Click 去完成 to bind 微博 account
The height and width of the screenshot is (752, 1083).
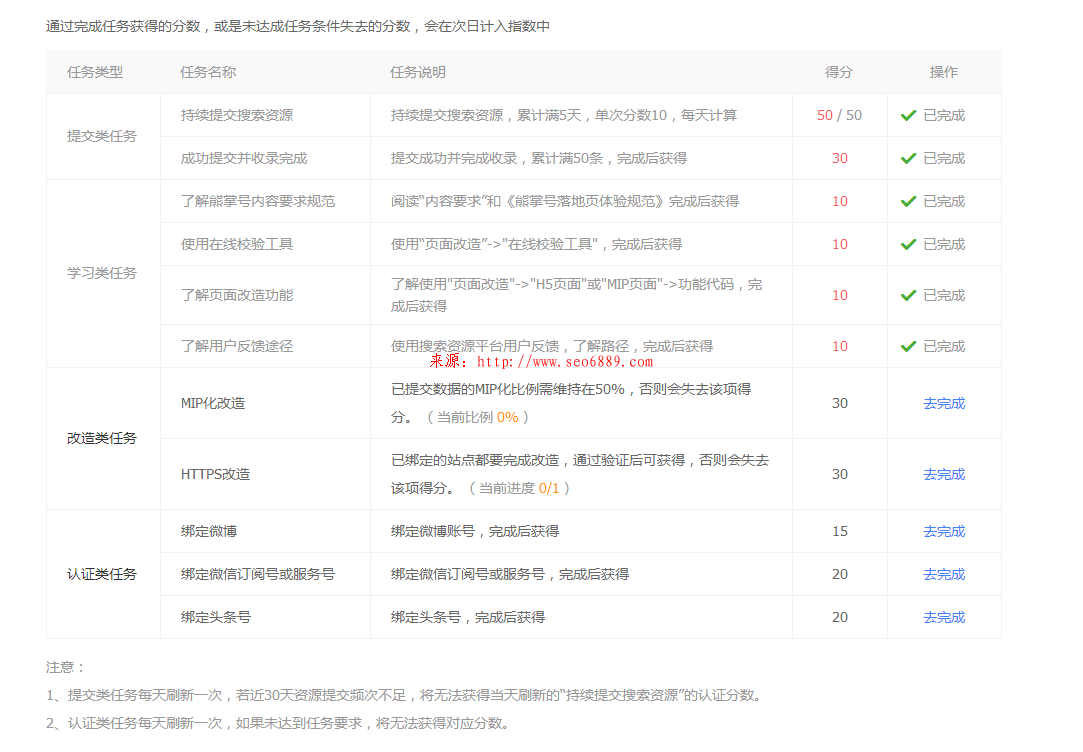coord(943,531)
